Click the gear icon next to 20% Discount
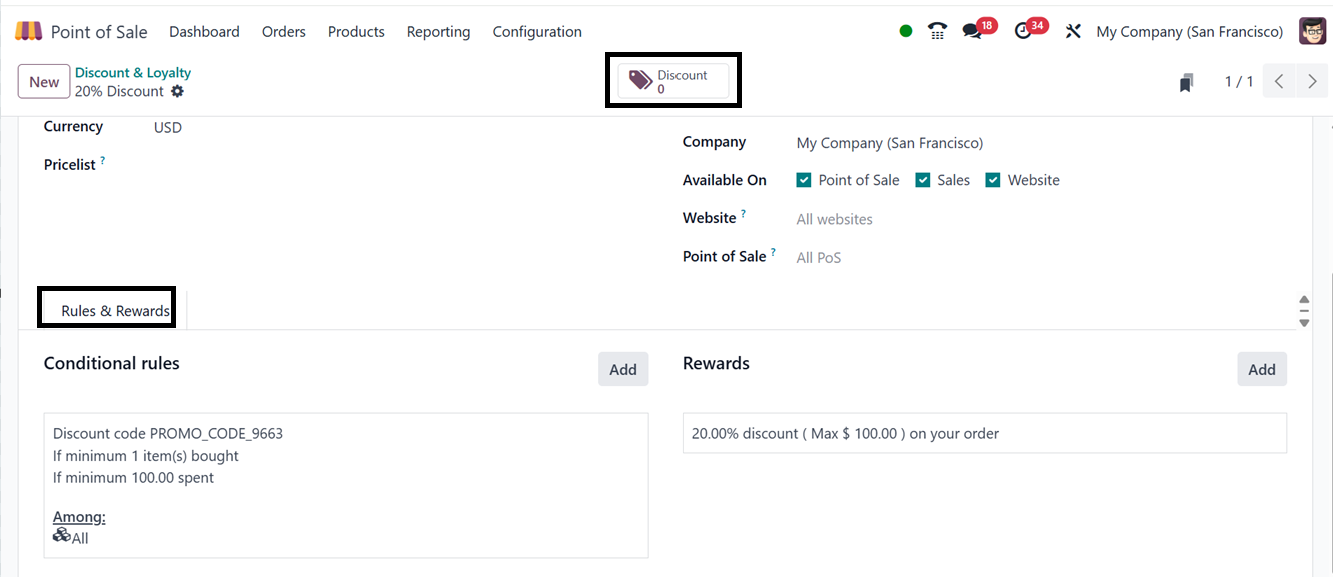 coord(177,91)
